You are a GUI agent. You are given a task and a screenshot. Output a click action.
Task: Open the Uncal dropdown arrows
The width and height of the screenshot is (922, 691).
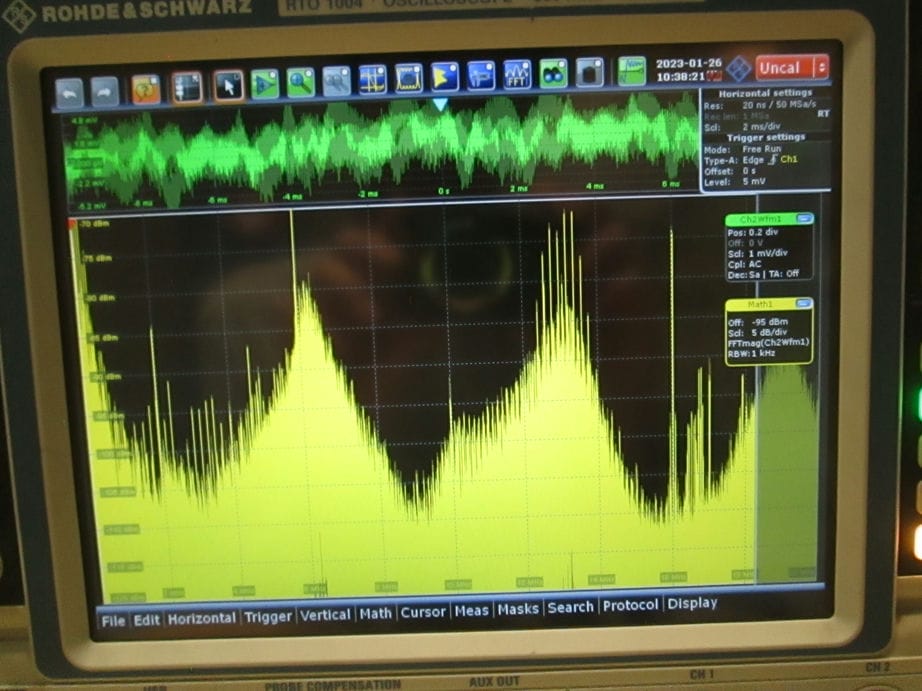(821, 67)
